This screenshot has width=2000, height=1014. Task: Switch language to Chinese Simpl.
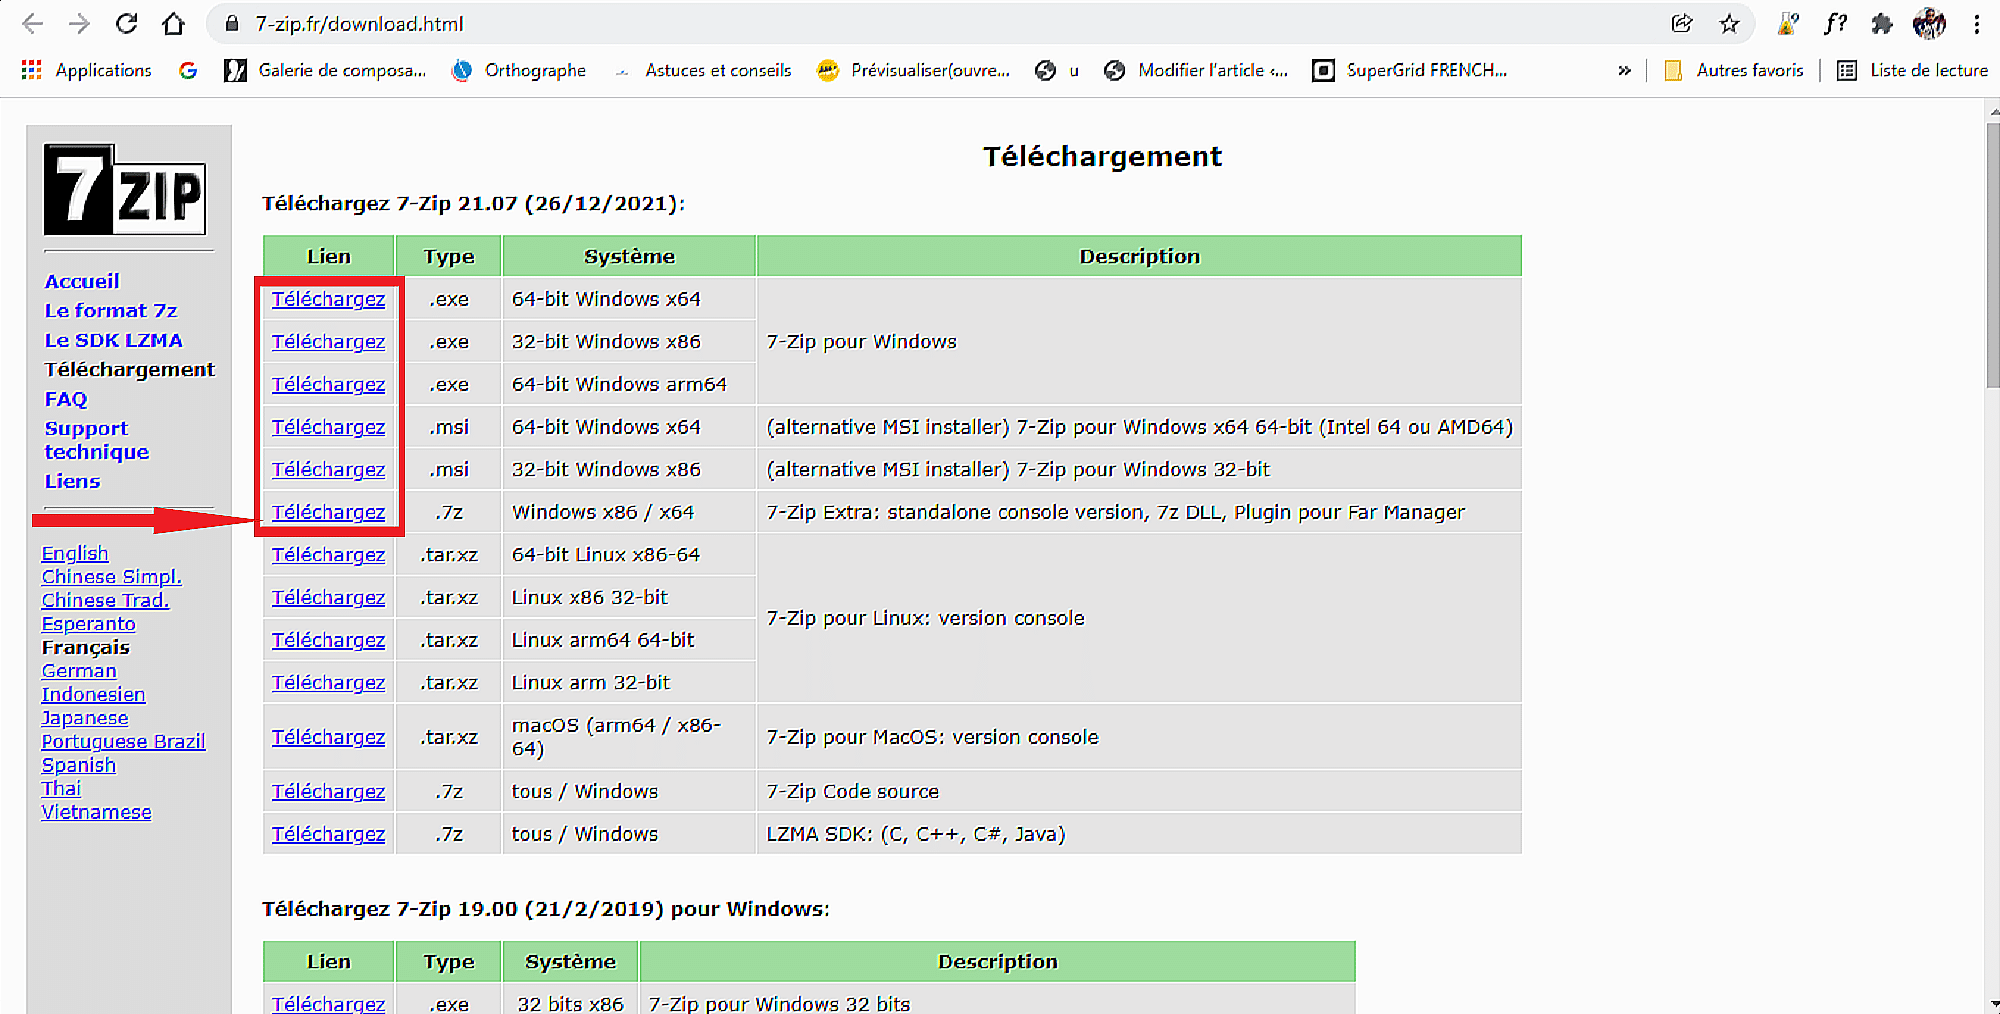[x=112, y=577]
